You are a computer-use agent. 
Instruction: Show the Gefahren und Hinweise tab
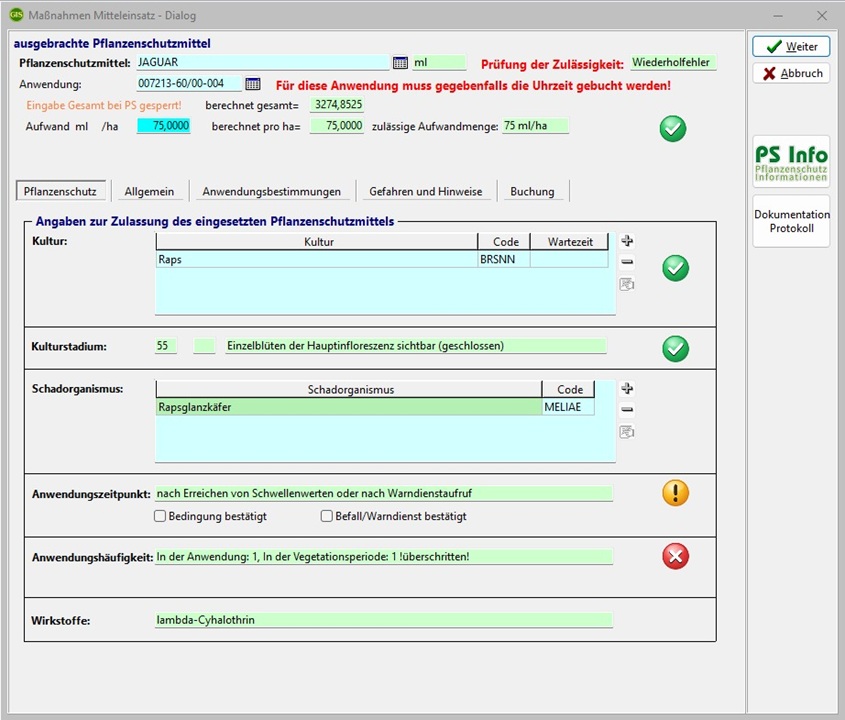pyautogui.click(x=426, y=191)
